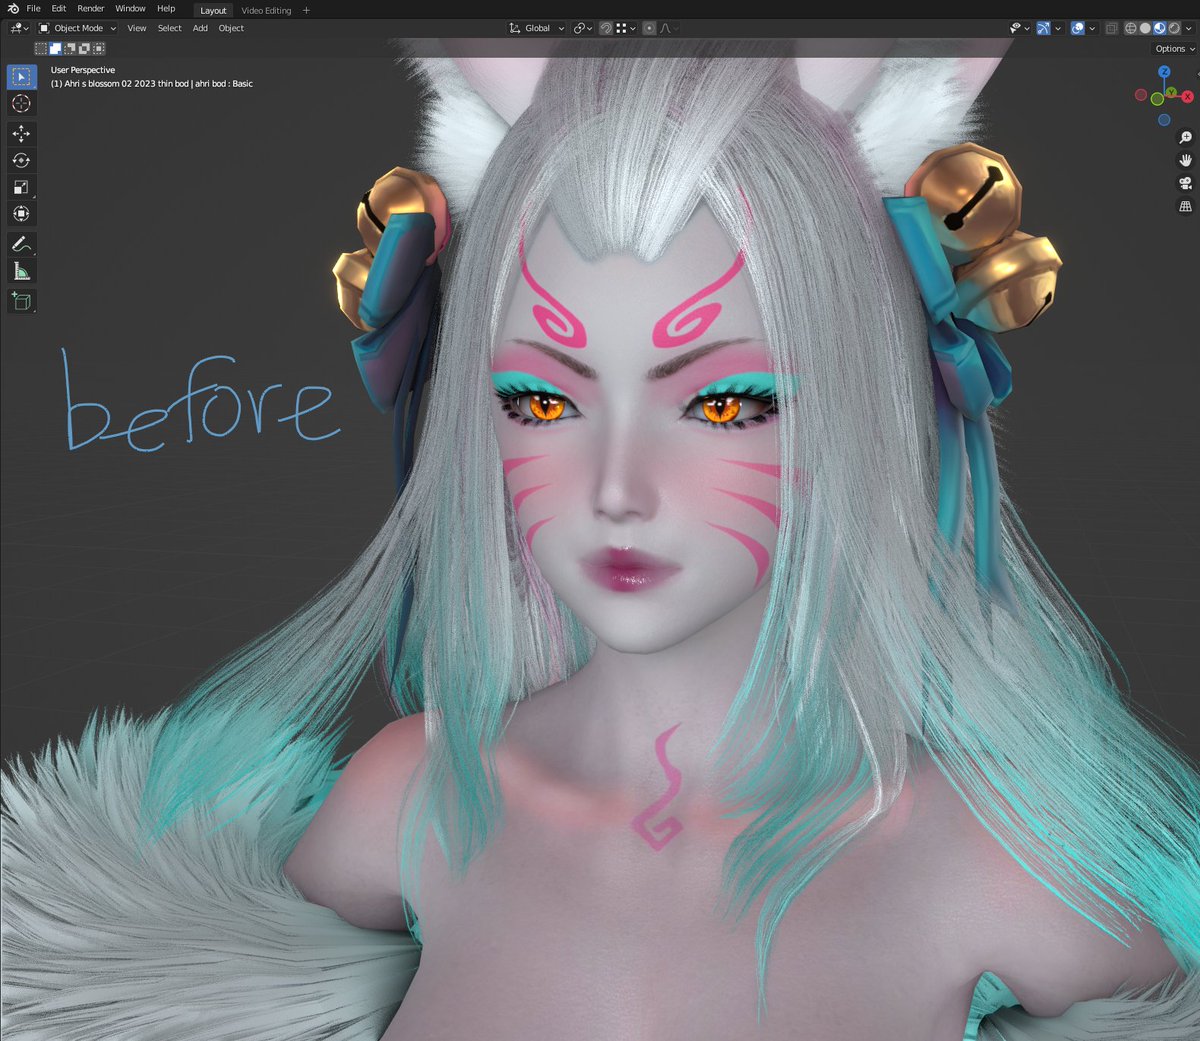Open the Object Mode dropdown
The width and height of the screenshot is (1200, 1041).
point(78,28)
